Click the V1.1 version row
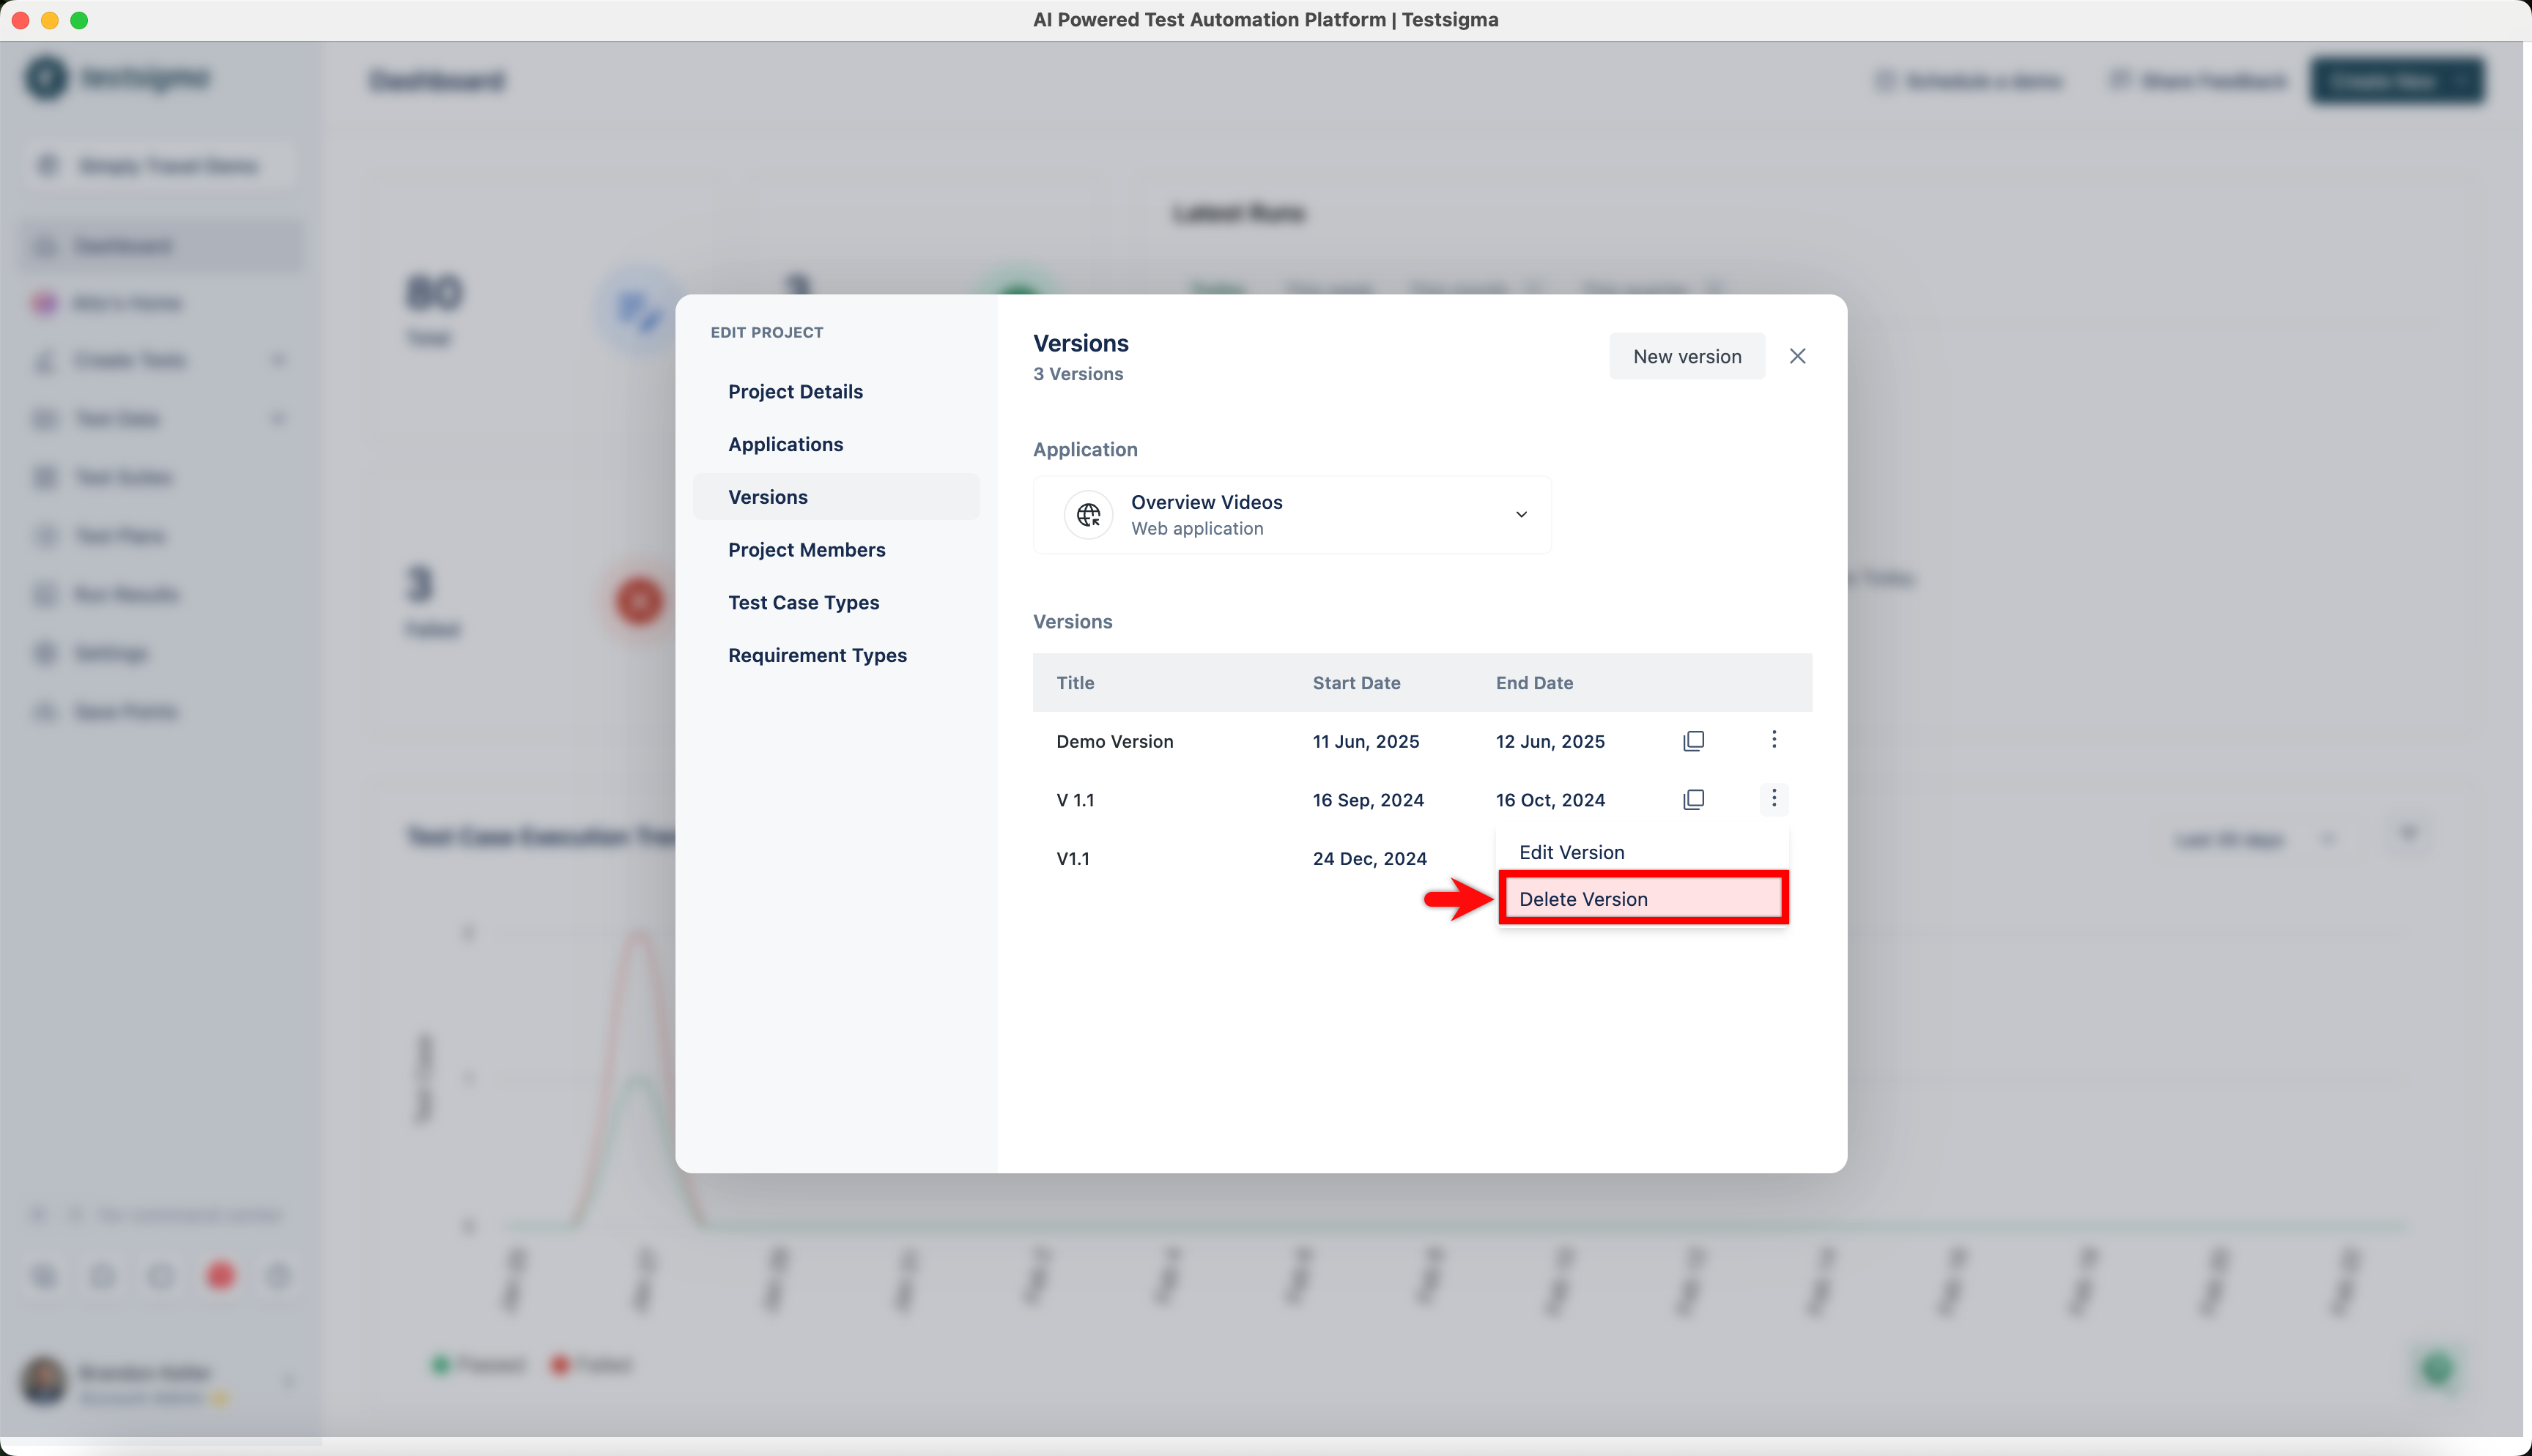The image size is (2532, 1456). point(1072,858)
